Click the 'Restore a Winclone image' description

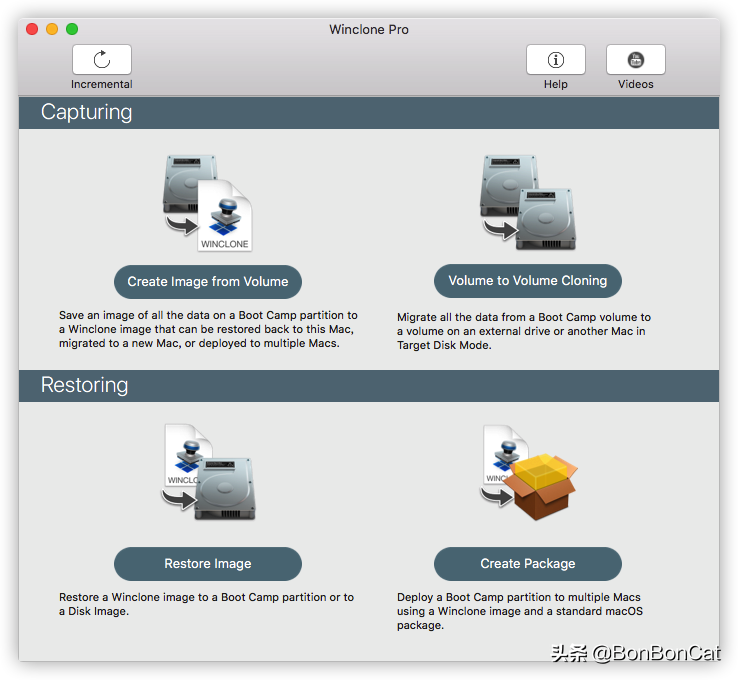[206, 604]
